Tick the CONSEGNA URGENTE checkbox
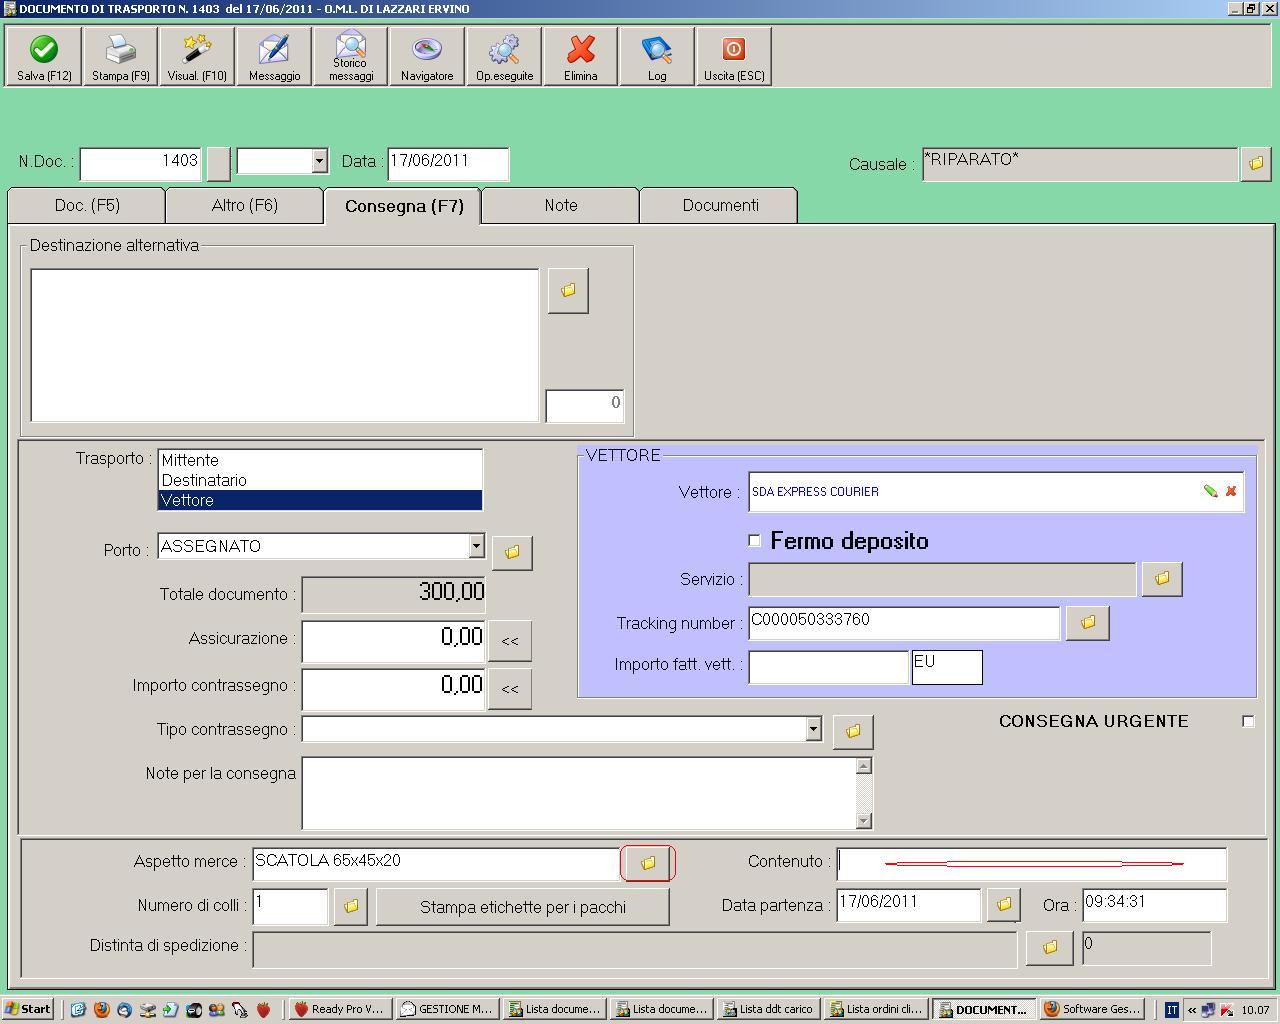Viewport: 1280px width, 1024px height. point(1248,721)
